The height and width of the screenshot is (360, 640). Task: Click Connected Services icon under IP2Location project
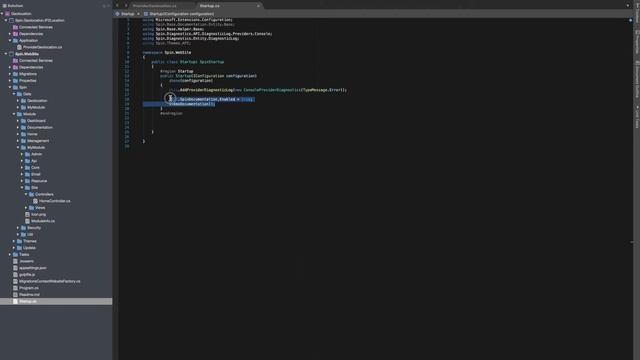point(16,27)
